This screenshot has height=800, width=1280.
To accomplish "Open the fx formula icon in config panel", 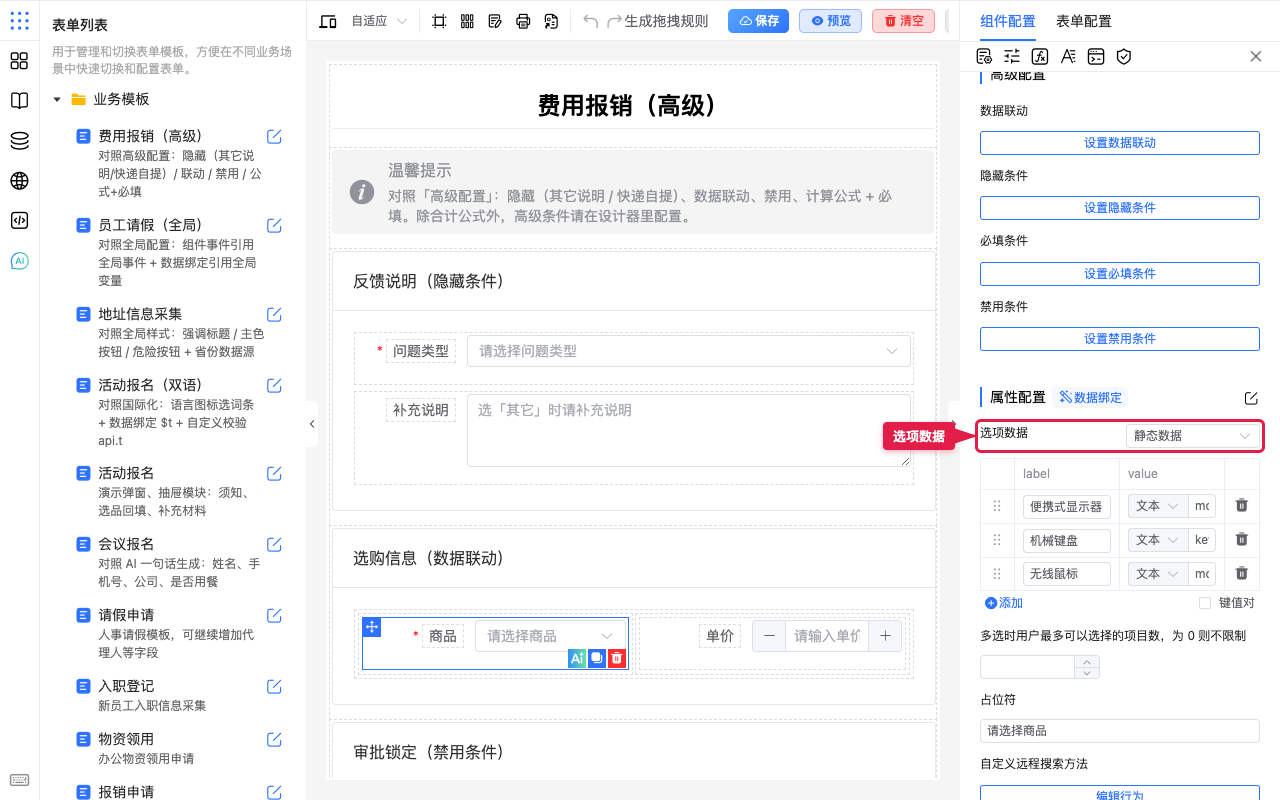I will [x=1040, y=57].
